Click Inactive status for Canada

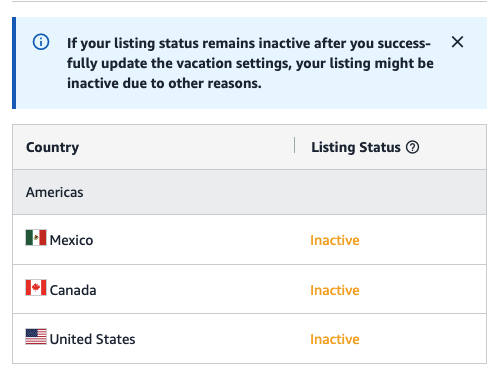(x=335, y=290)
